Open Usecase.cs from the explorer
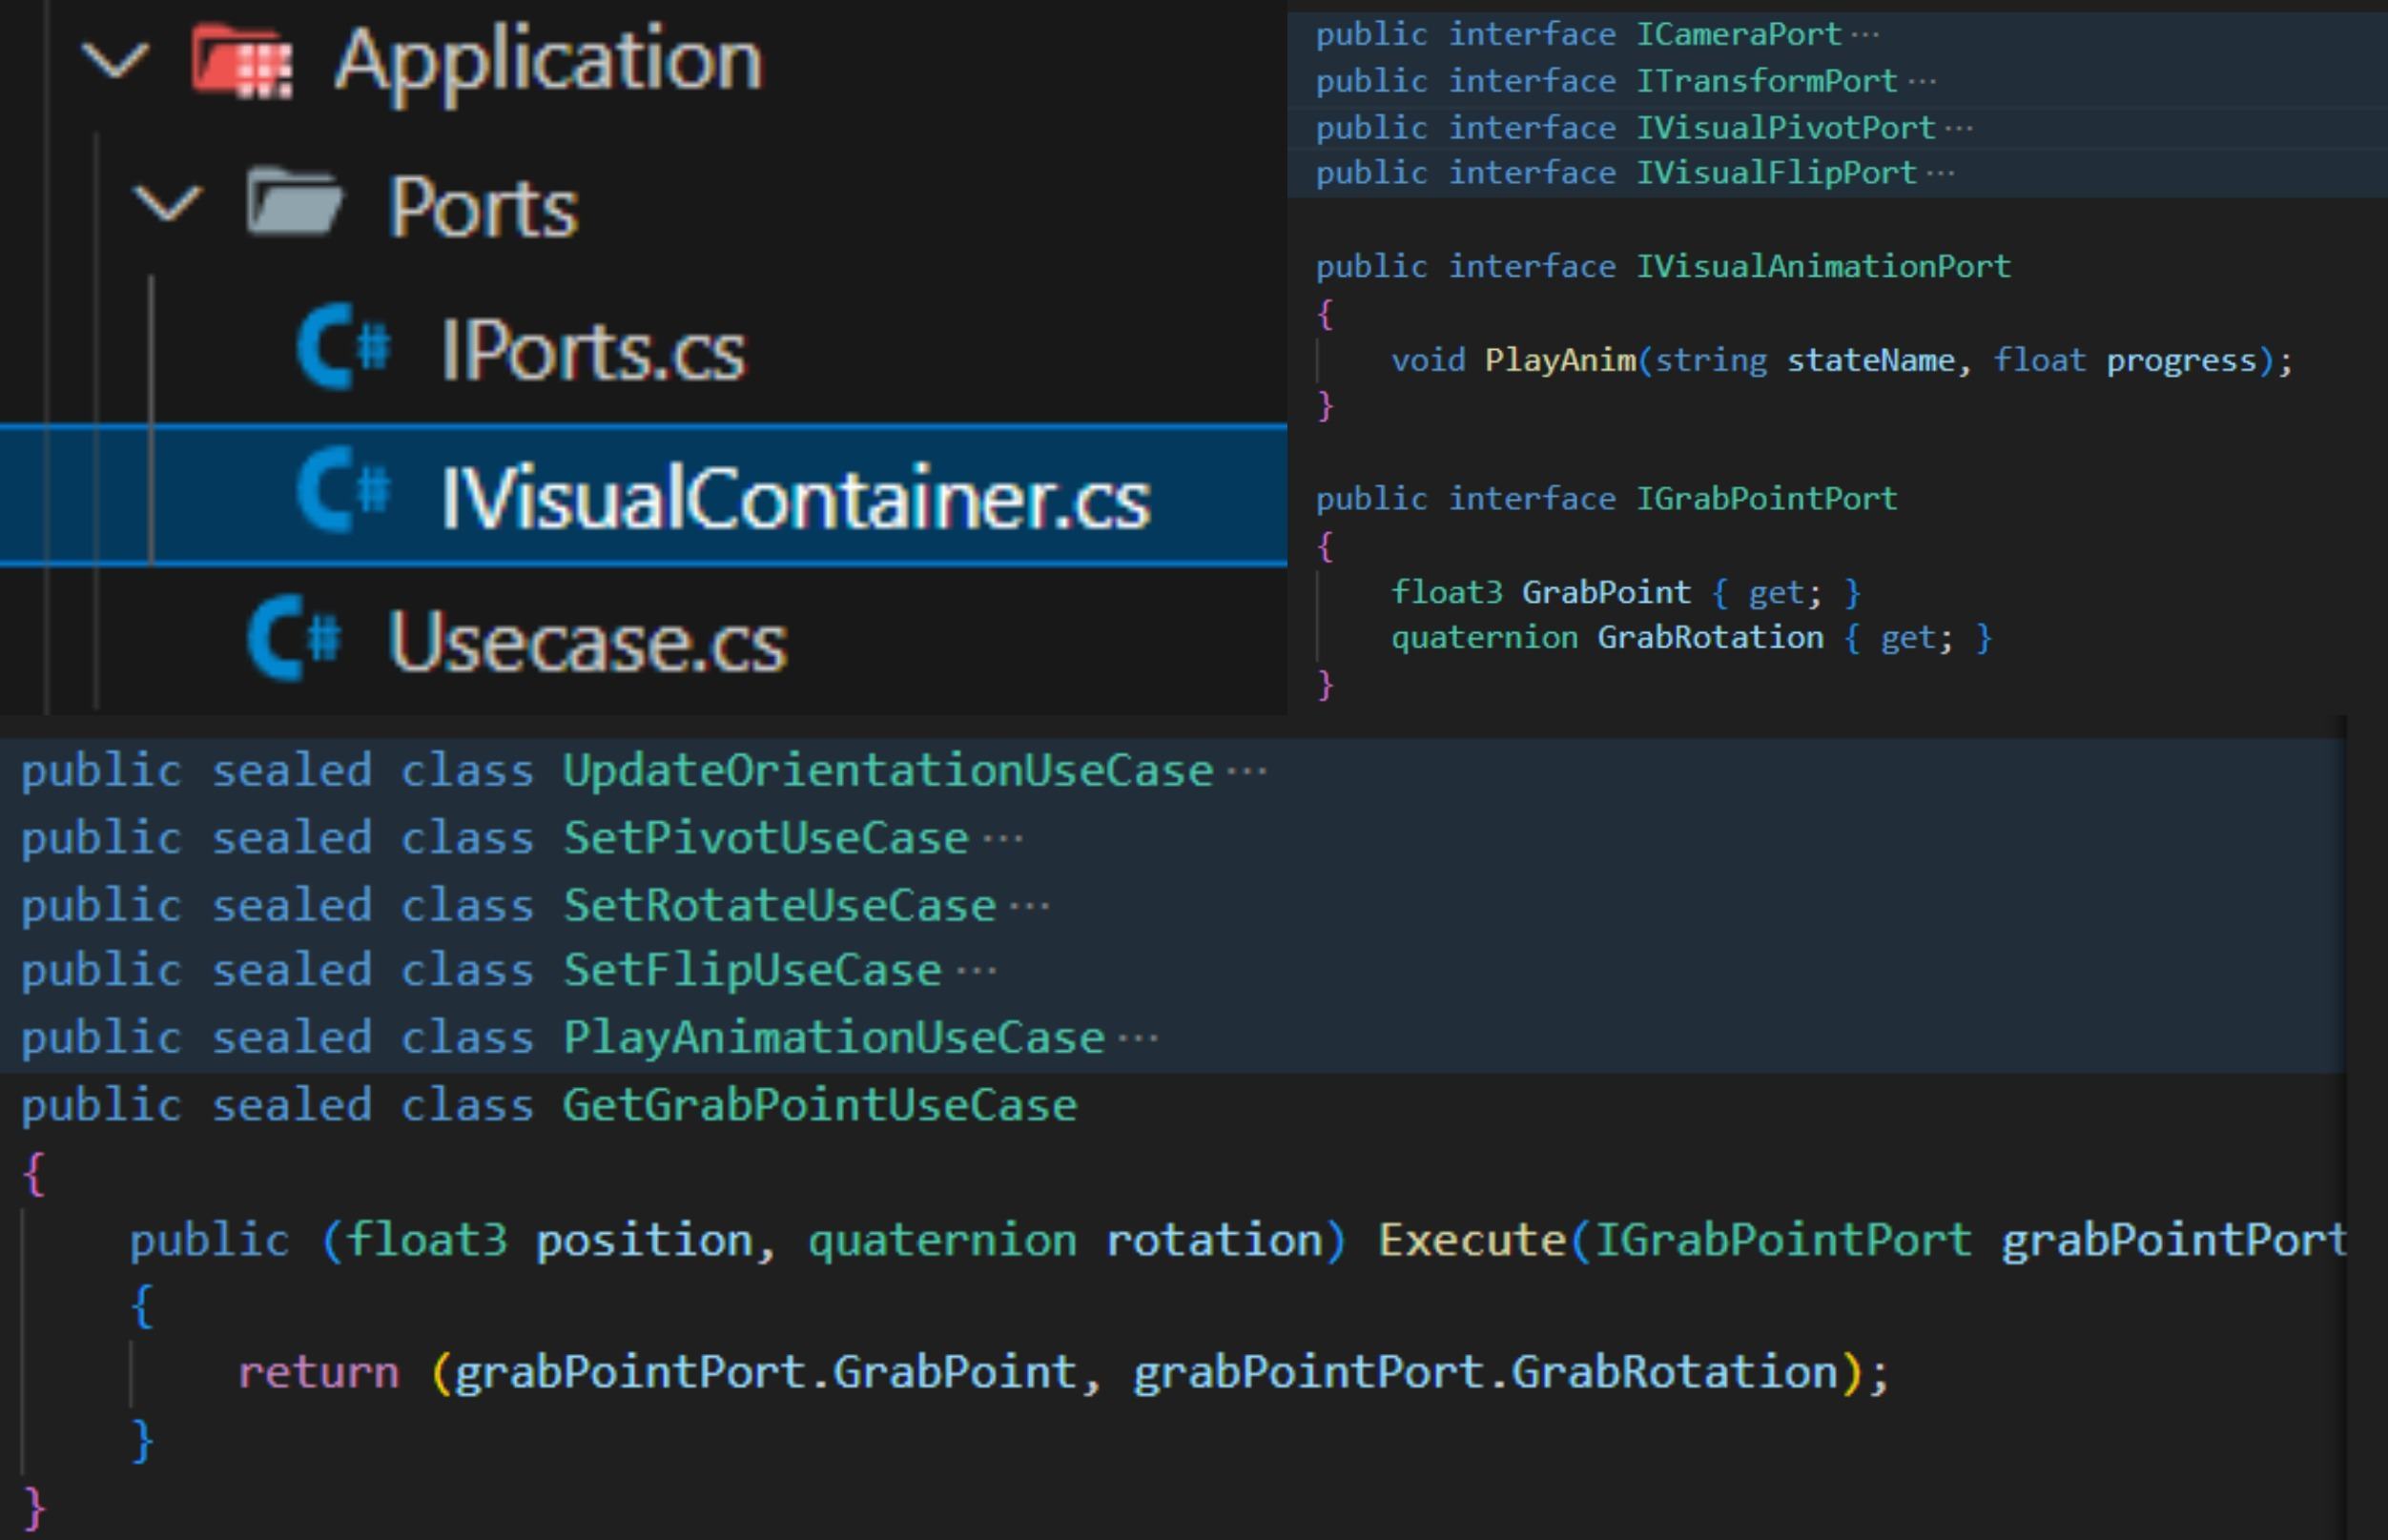This screenshot has width=2388, height=1540. click(x=587, y=642)
